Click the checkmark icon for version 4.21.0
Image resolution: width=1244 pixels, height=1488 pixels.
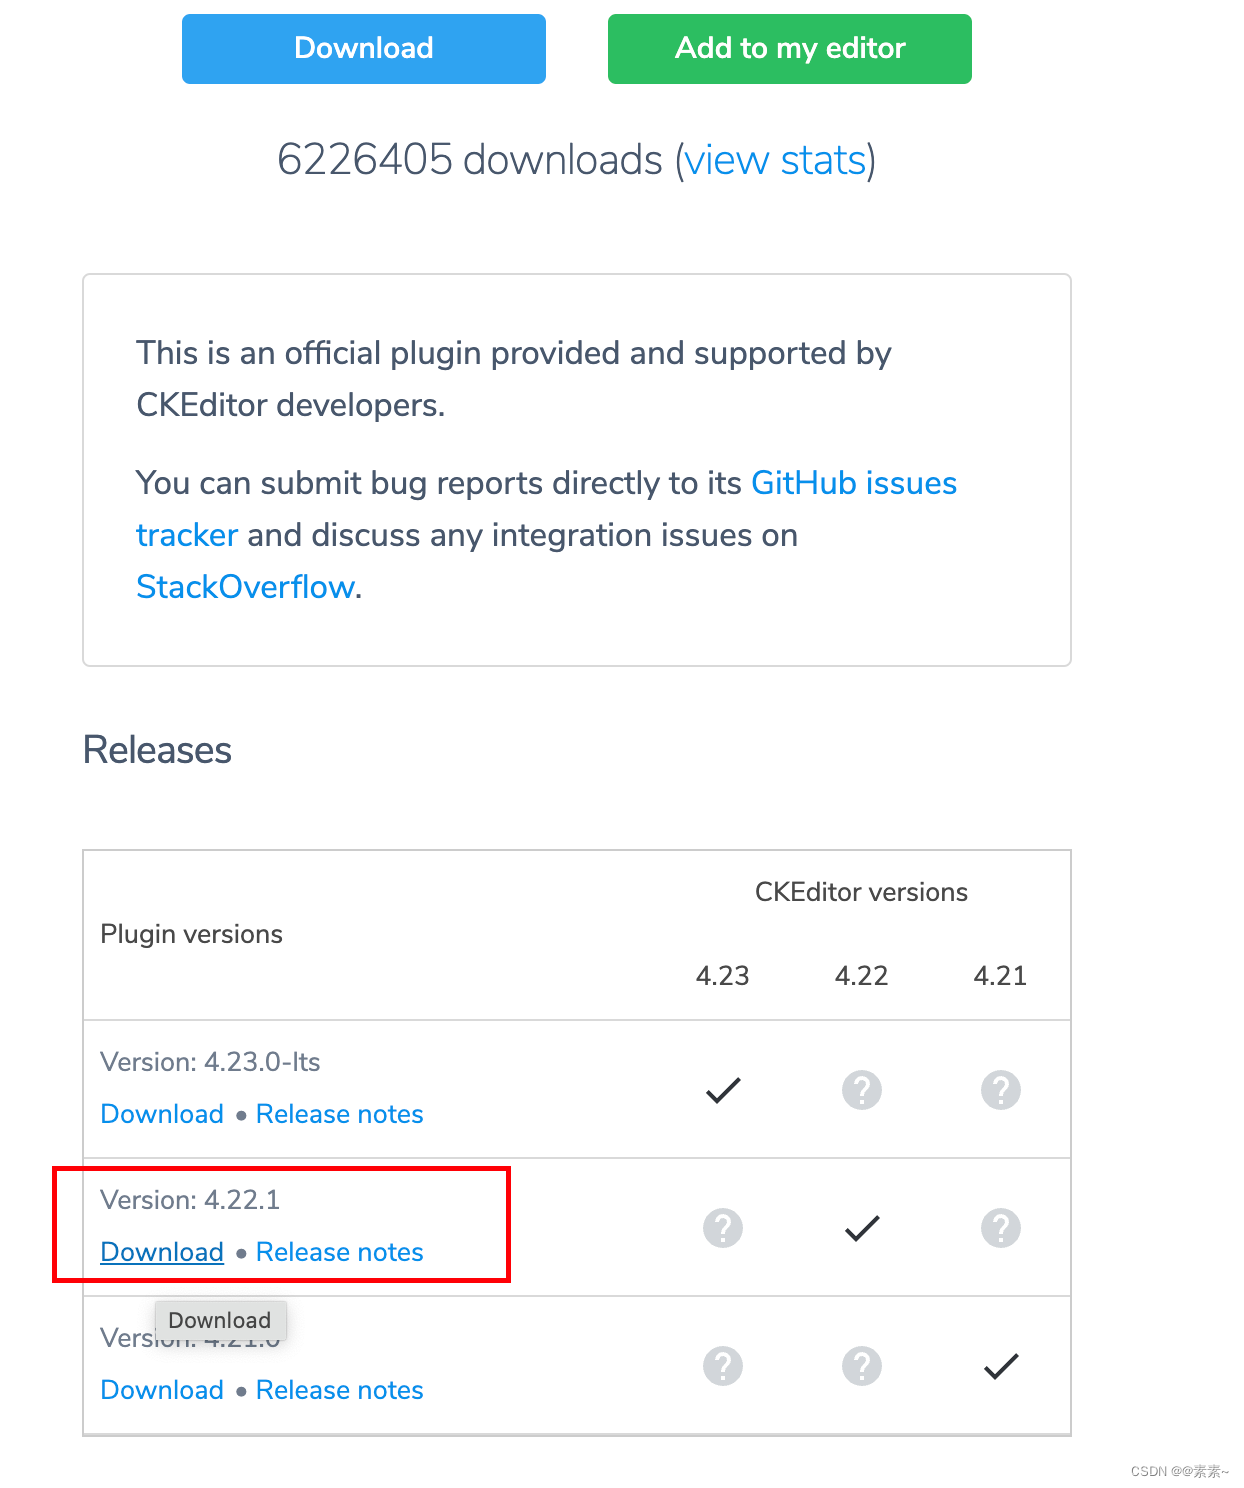tap(1000, 1365)
